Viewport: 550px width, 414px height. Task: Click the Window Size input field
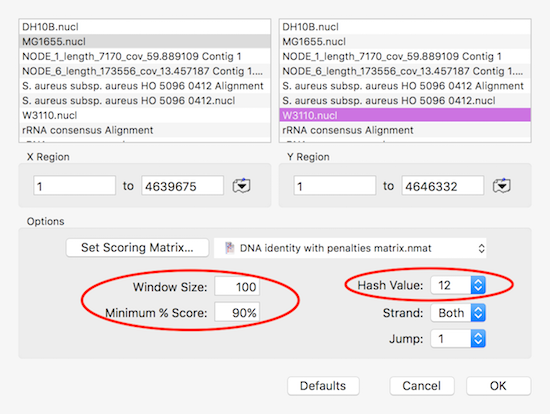[237, 287]
